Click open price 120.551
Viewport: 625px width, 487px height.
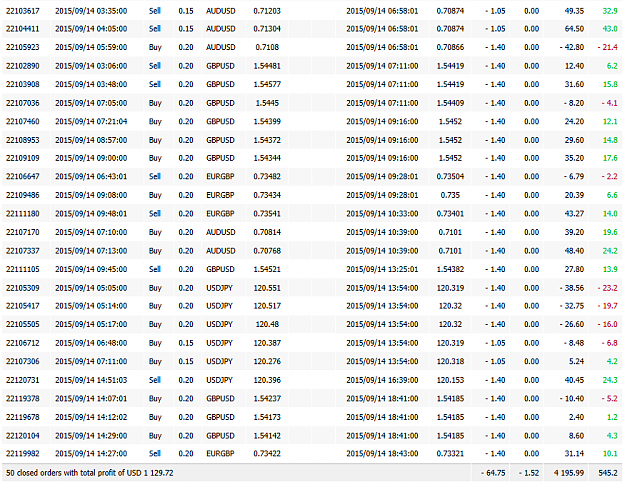point(267,288)
